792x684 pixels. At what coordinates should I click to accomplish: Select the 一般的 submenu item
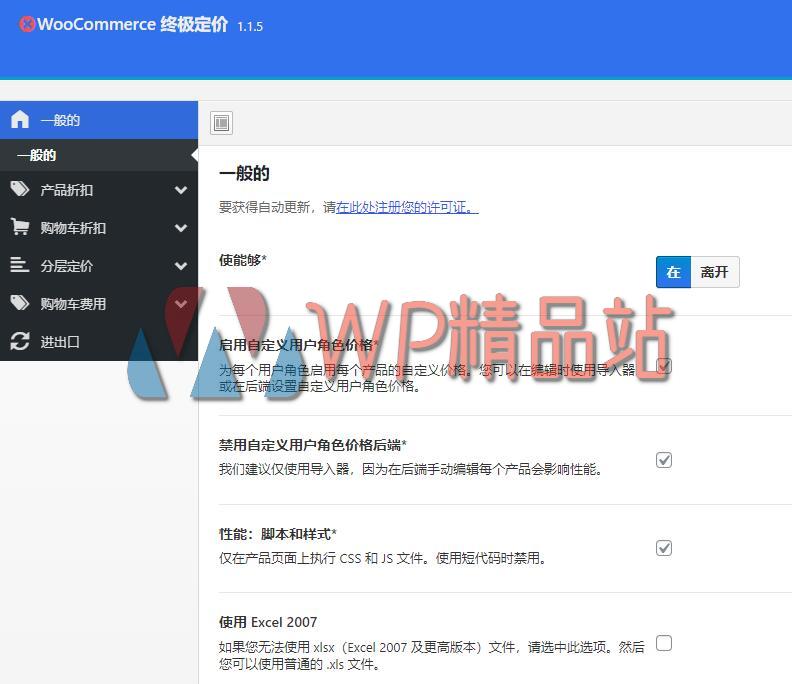99,155
